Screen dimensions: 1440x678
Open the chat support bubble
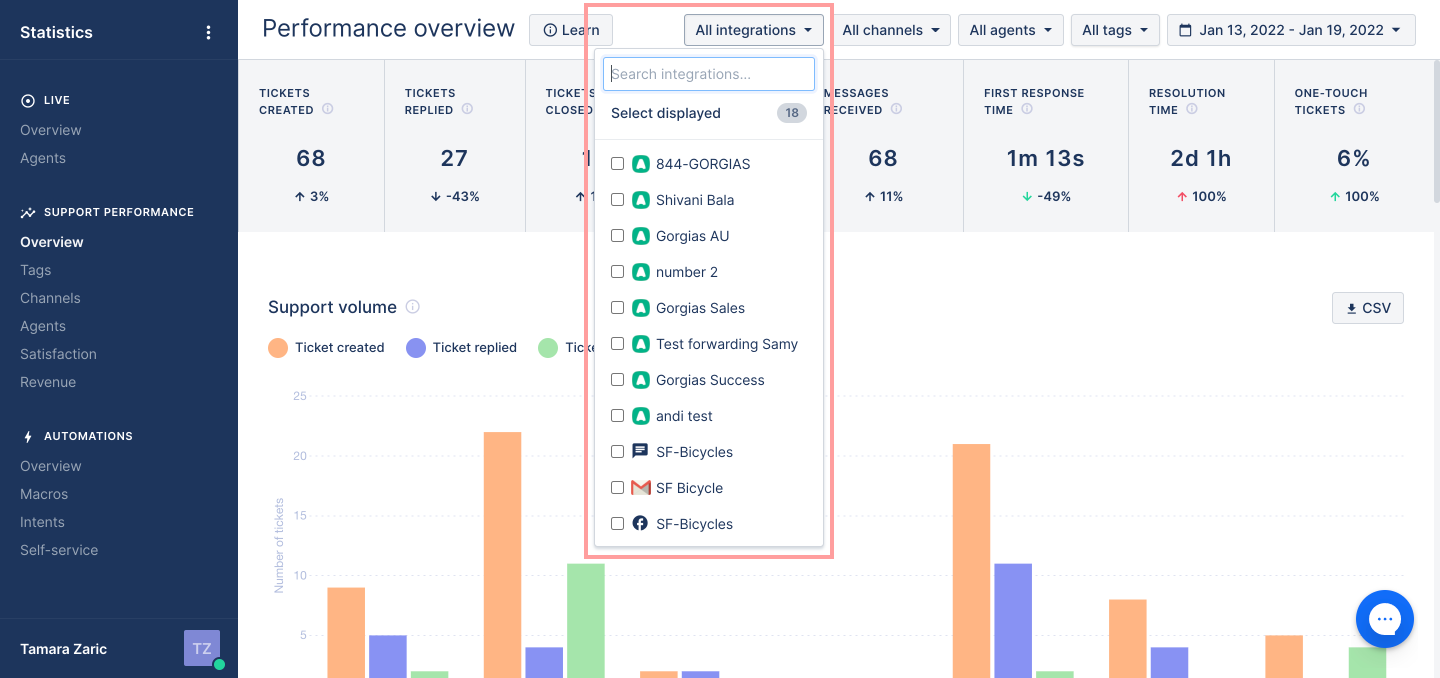click(1385, 619)
